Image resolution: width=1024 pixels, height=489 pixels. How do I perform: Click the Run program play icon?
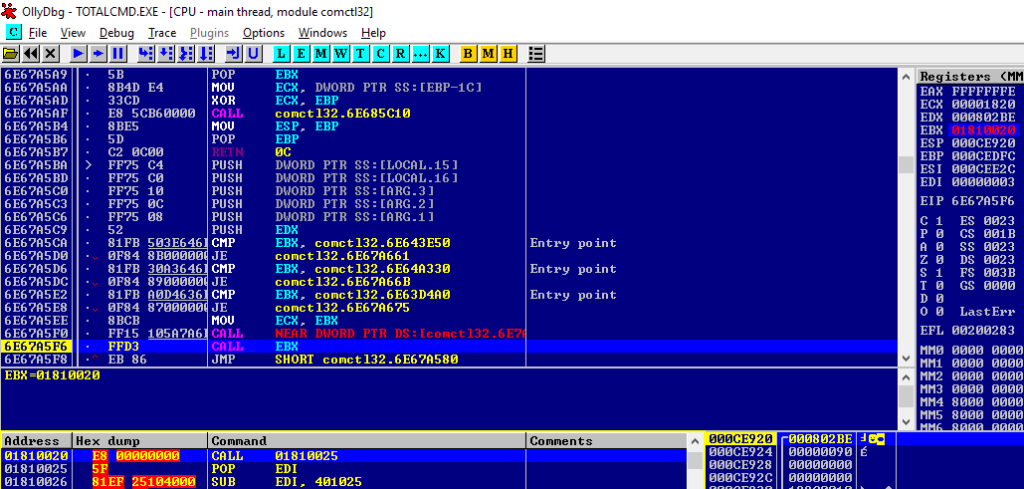(78, 53)
